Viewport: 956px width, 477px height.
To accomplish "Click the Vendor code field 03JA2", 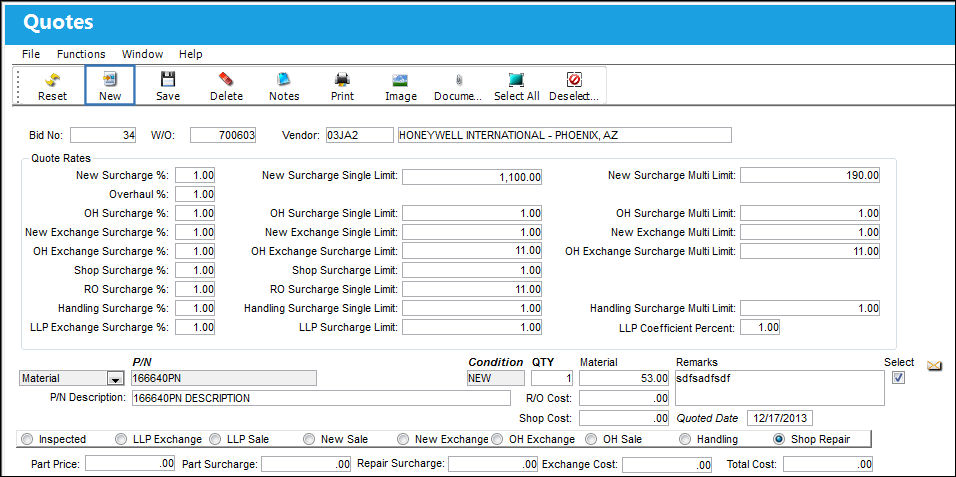I will point(359,135).
